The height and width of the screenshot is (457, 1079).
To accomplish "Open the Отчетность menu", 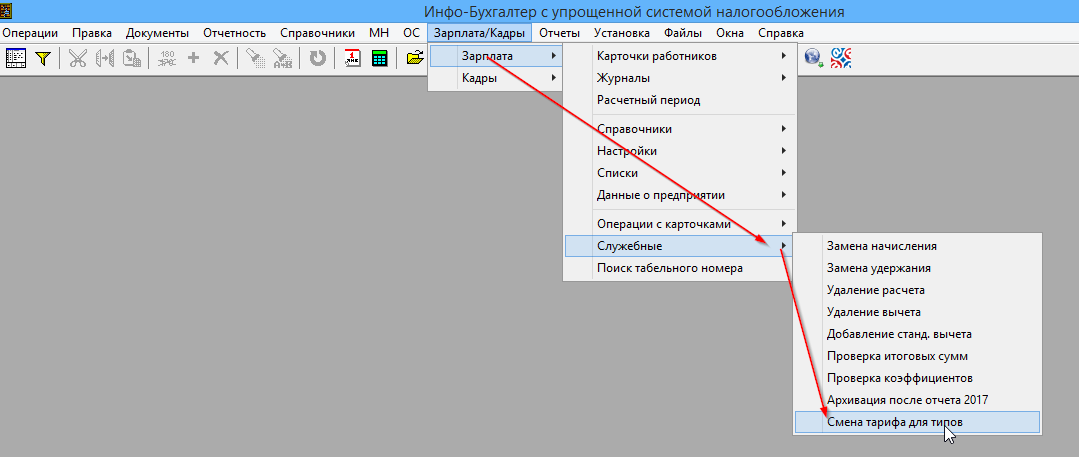I will pyautogui.click(x=235, y=33).
